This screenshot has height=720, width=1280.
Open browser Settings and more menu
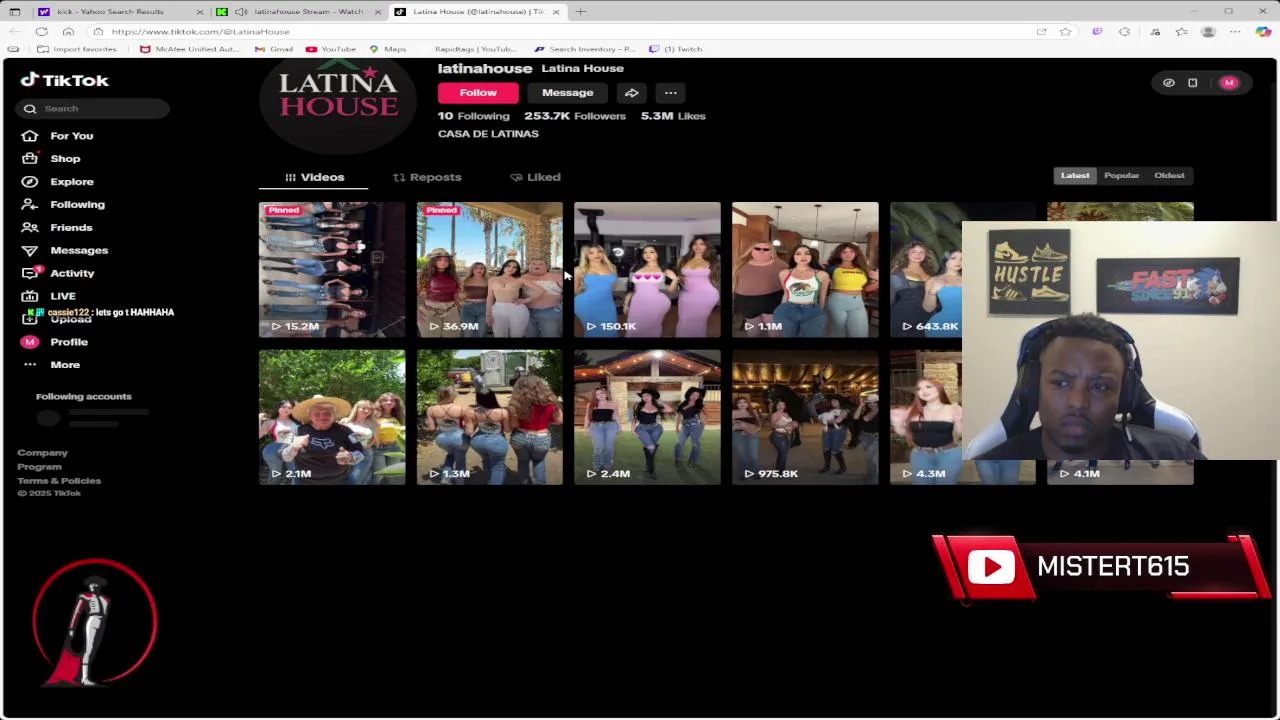(1235, 32)
